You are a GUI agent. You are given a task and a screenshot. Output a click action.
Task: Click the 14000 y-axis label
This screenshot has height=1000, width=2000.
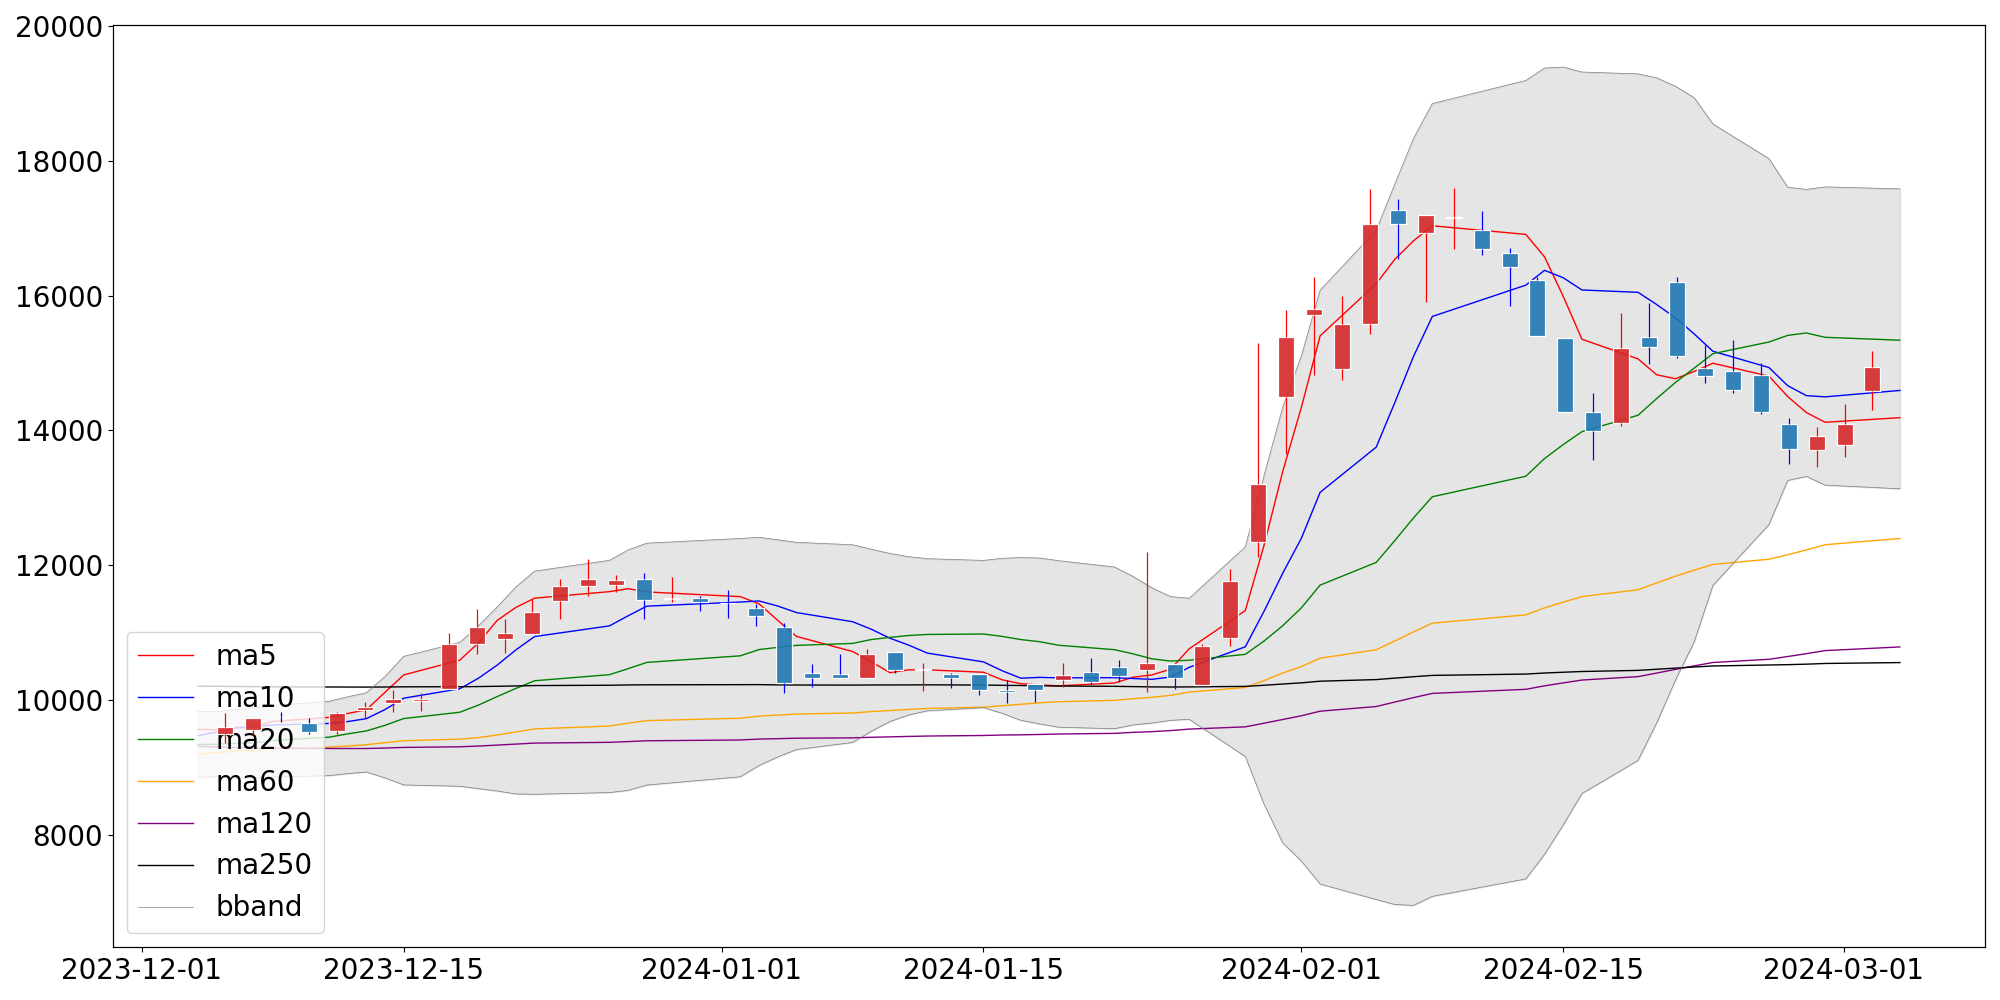coord(59,431)
